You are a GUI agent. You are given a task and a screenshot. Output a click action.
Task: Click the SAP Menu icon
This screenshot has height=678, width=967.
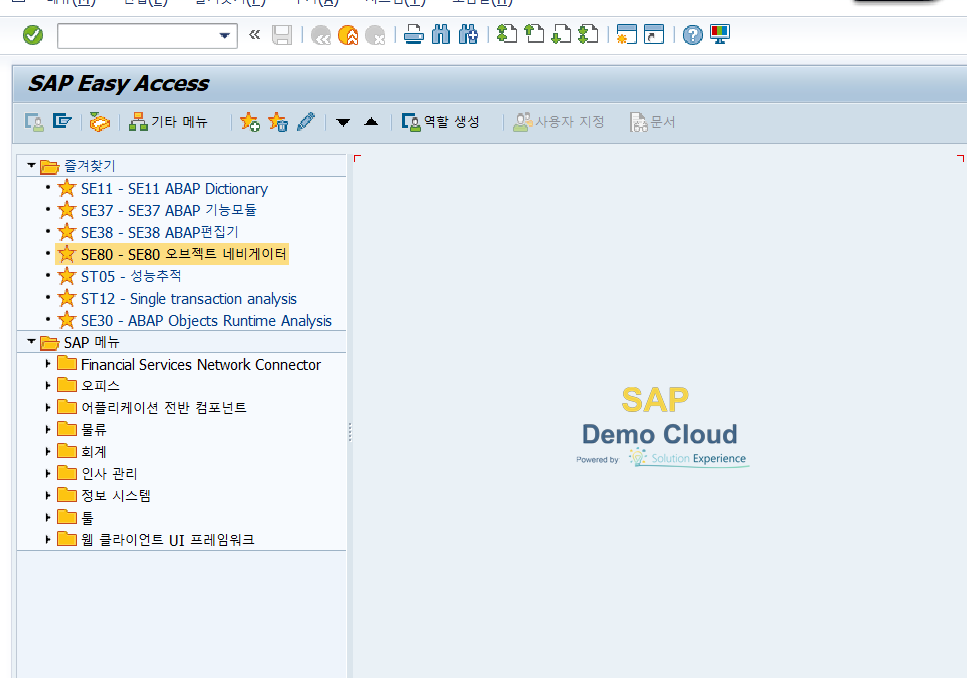(62, 121)
